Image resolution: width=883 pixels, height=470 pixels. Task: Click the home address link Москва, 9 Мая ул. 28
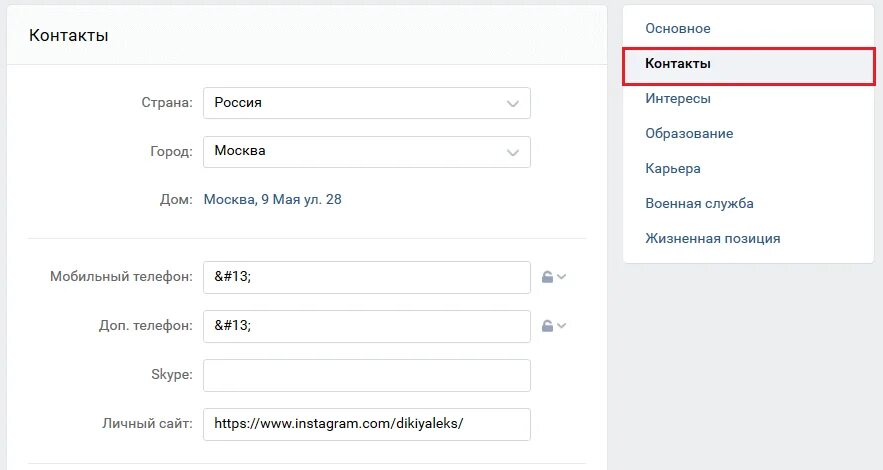(273, 199)
